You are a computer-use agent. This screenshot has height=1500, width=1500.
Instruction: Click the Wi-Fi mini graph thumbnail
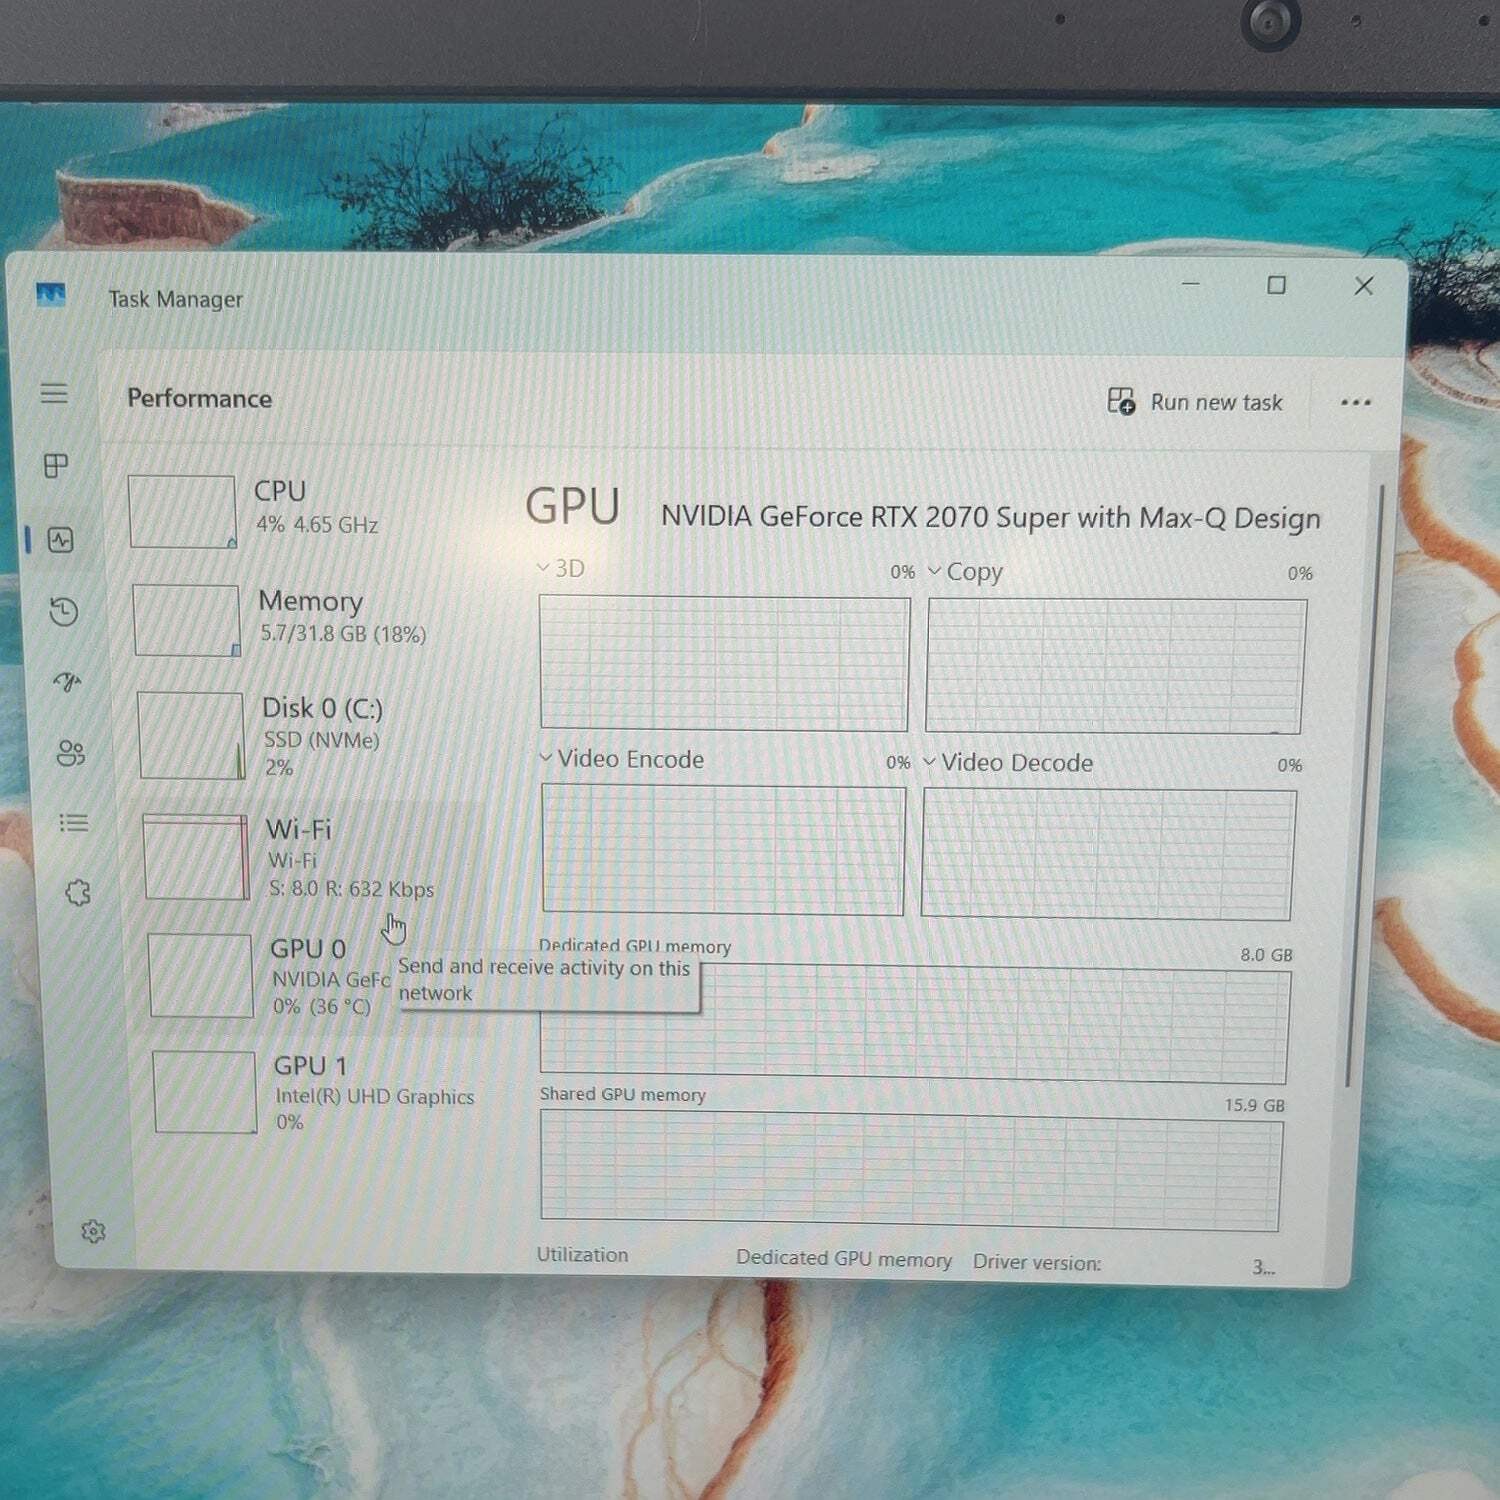pos(196,857)
